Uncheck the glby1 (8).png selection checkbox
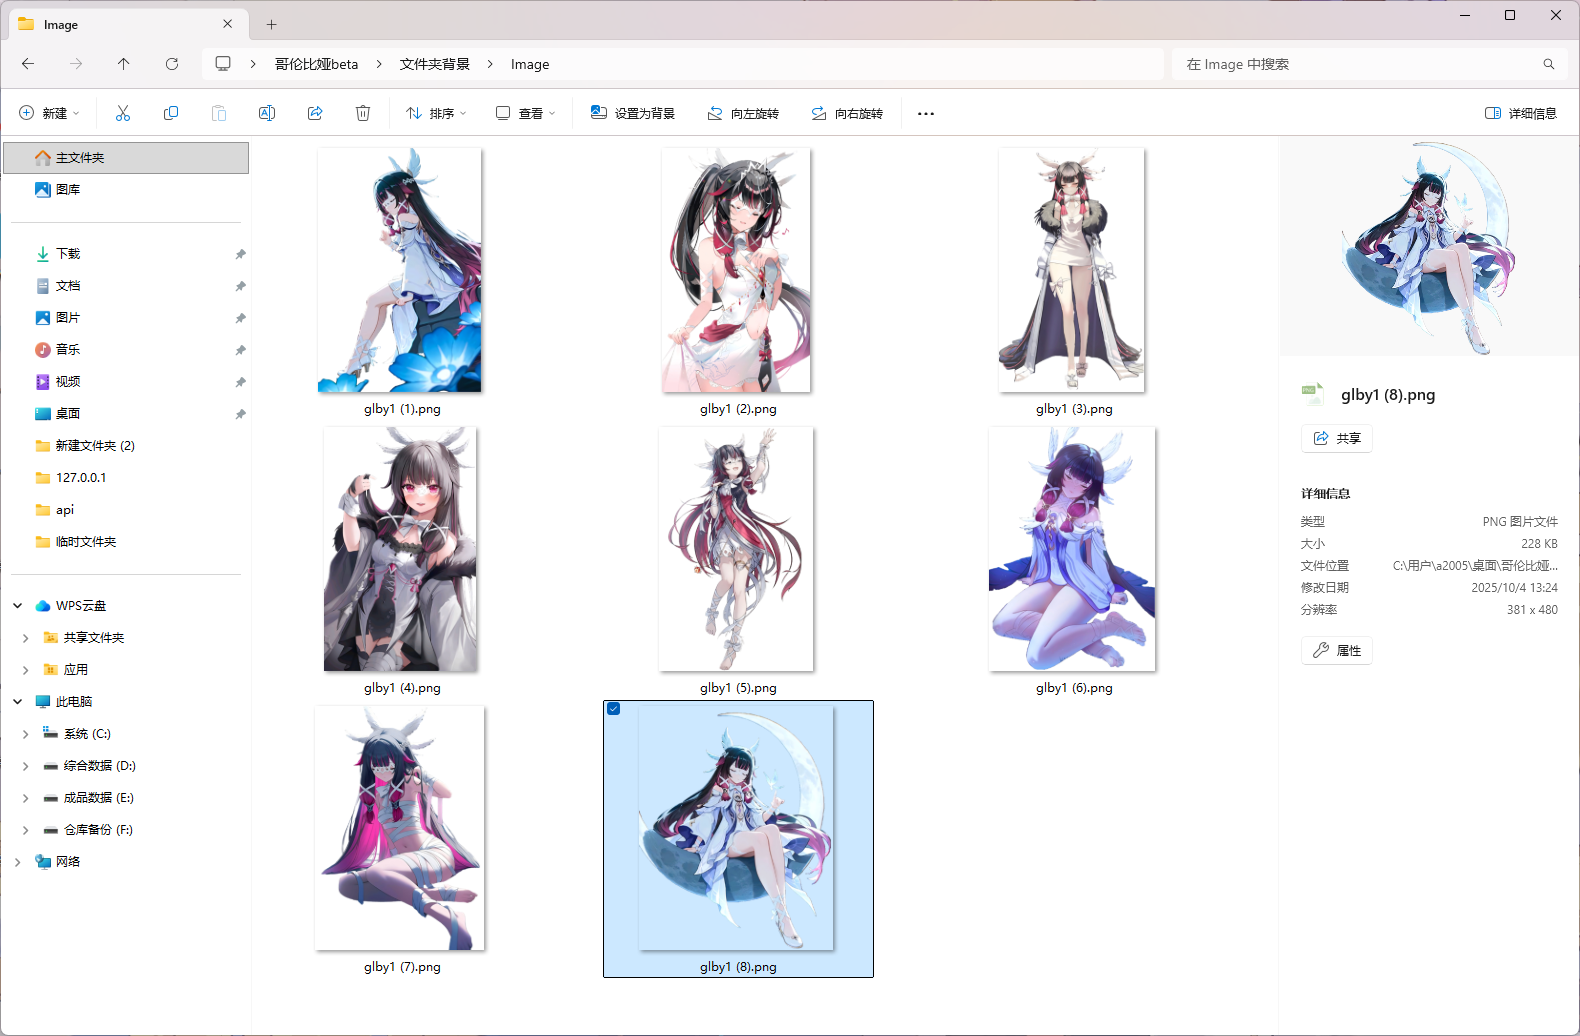The height and width of the screenshot is (1036, 1580). pyautogui.click(x=614, y=709)
